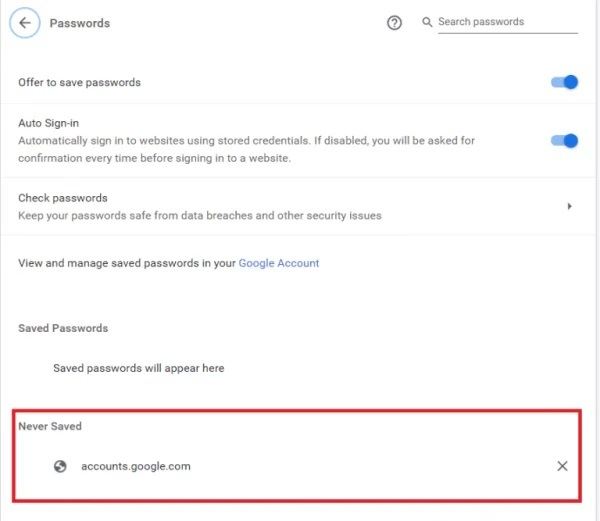Click the Passwords page title
600x521 pixels.
(80, 23)
